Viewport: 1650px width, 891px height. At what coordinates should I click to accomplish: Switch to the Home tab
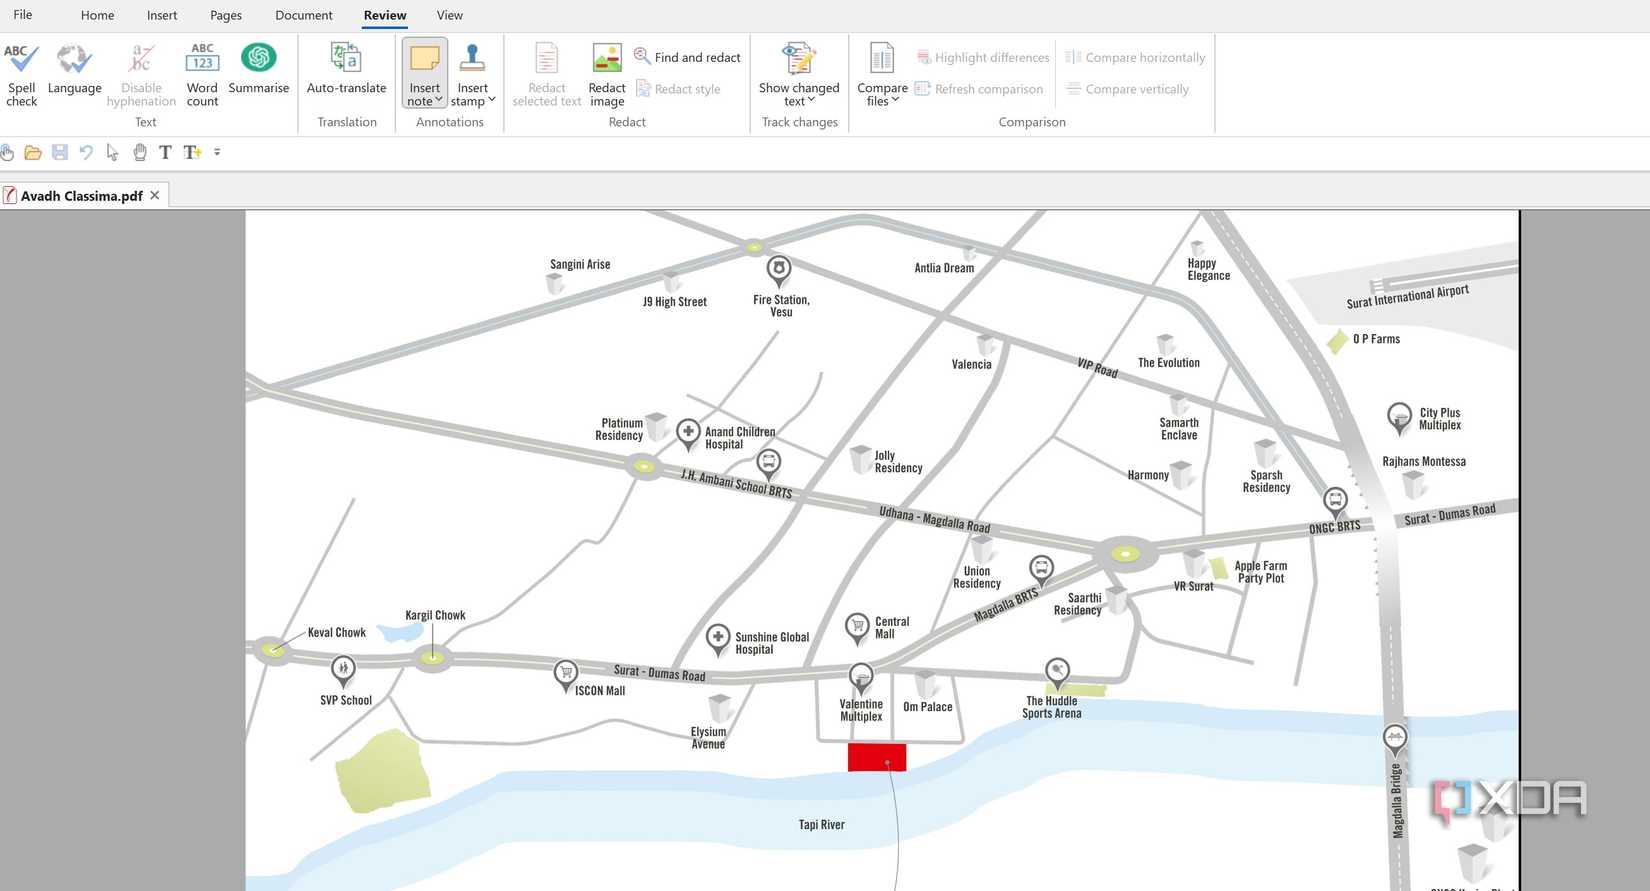pos(97,15)
